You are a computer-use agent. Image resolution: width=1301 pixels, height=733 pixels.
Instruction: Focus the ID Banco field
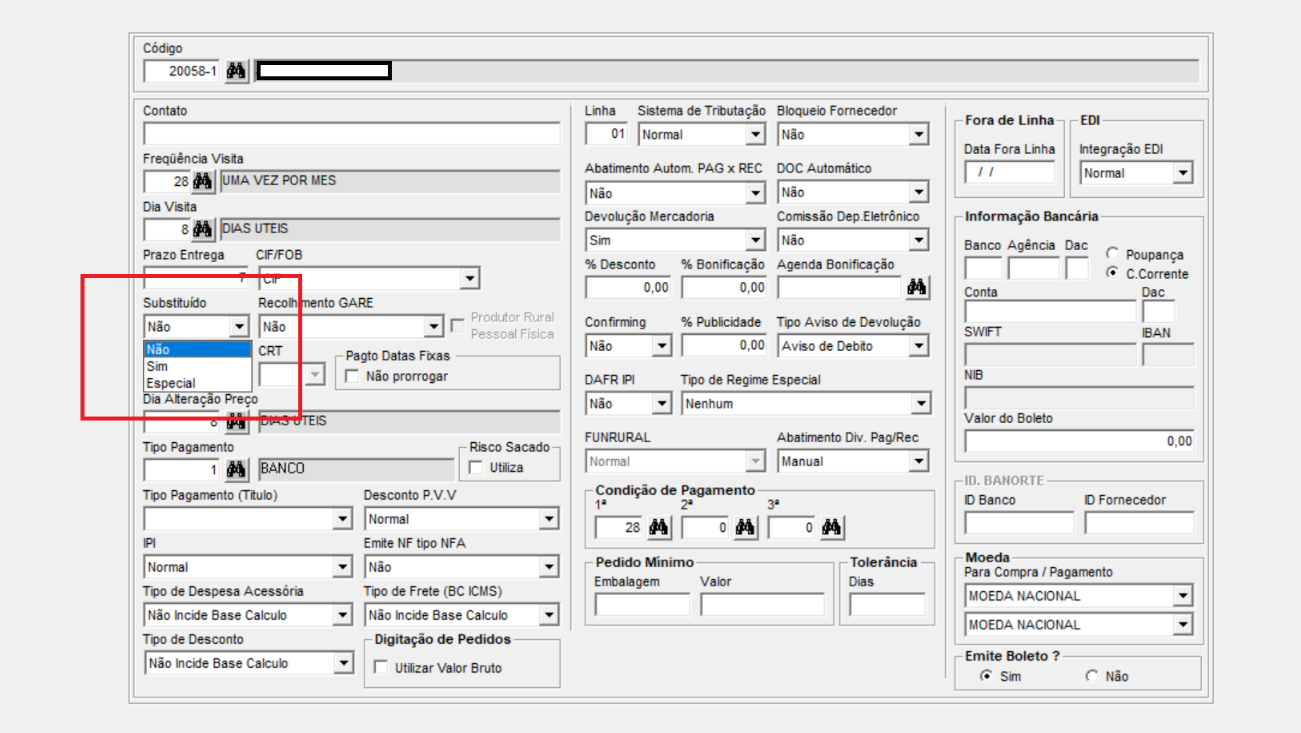1019,523
